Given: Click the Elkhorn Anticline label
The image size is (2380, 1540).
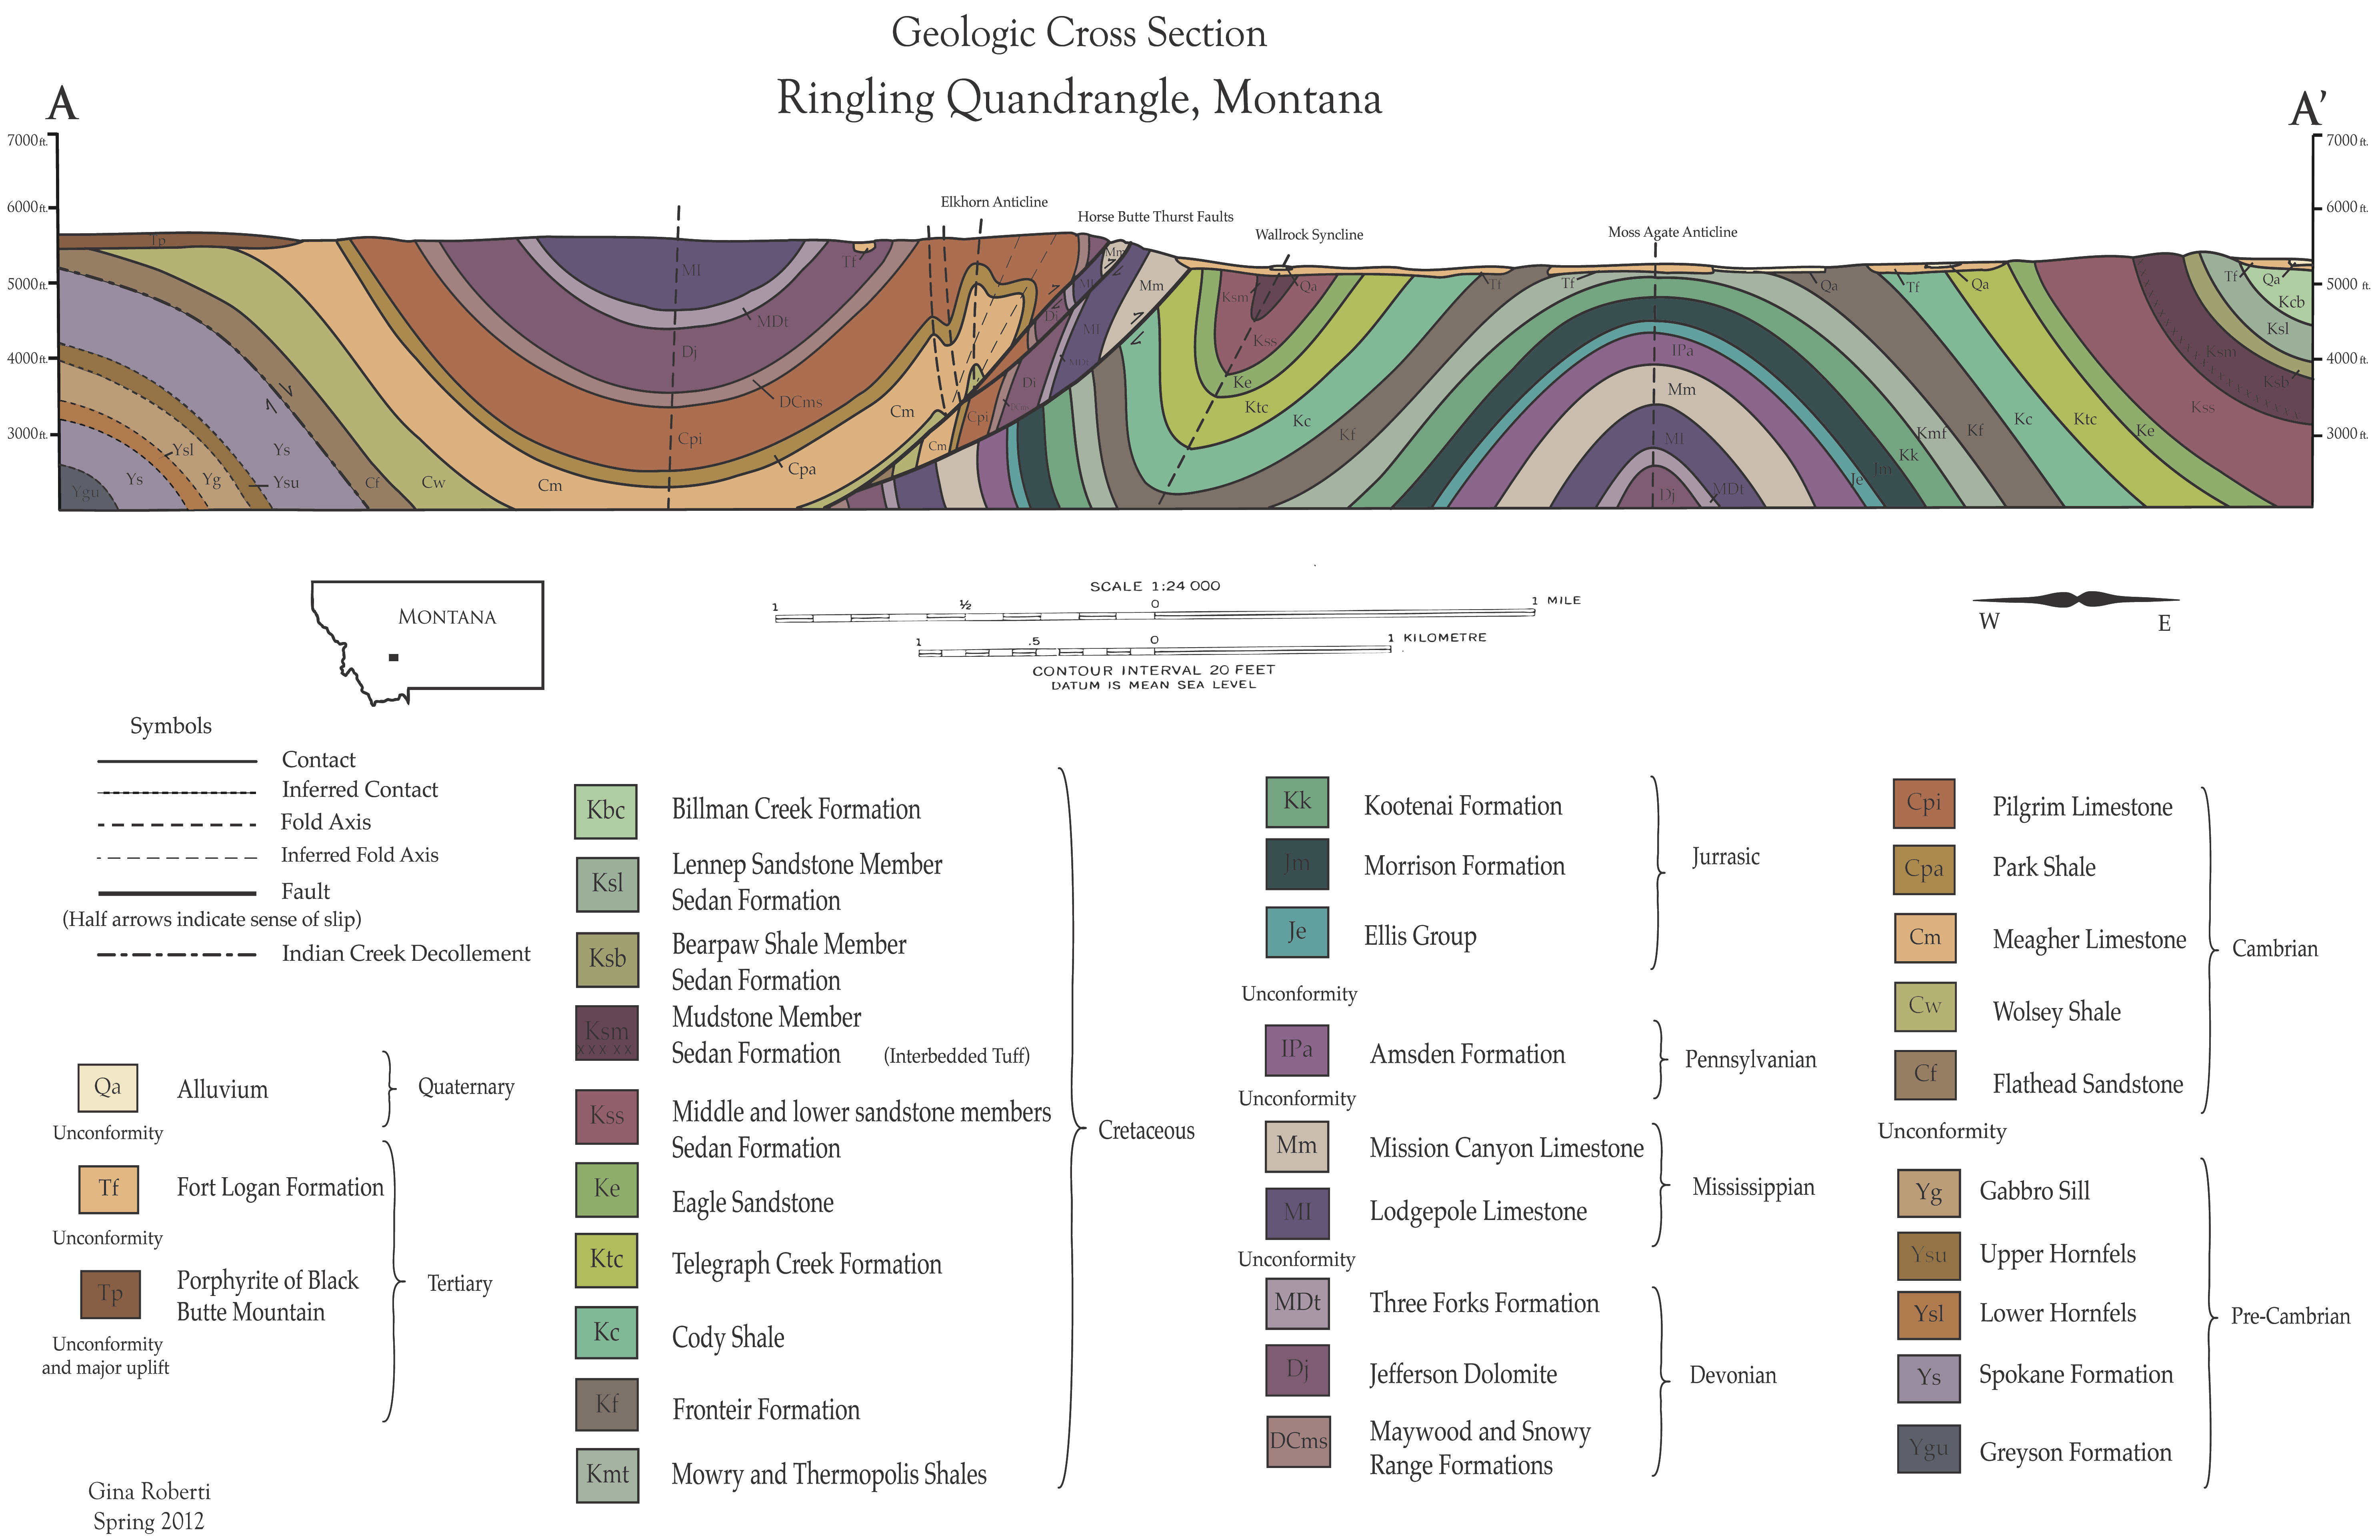Looking at the screenshot, I should pyautogui.click(x=994, y=202).
